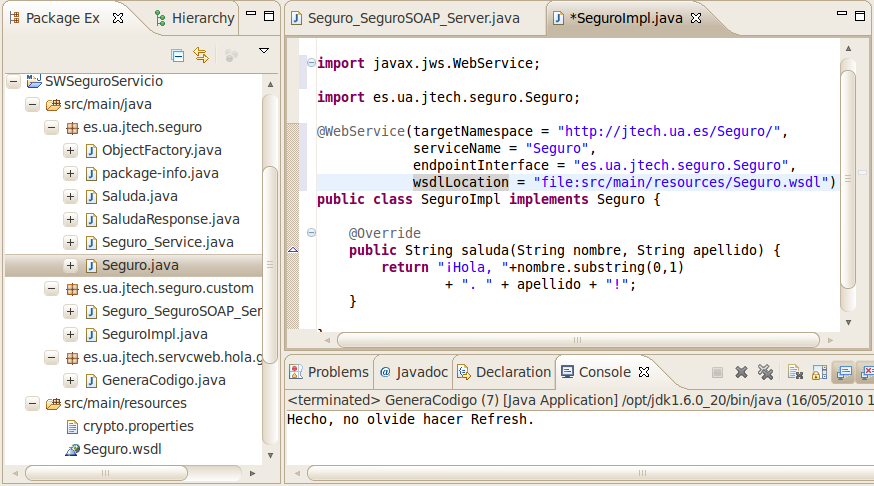This screenshot has width=874, height=486.
Task: Collapse es.ua.jtech.seguro.custom package
Action: [52, 288]
